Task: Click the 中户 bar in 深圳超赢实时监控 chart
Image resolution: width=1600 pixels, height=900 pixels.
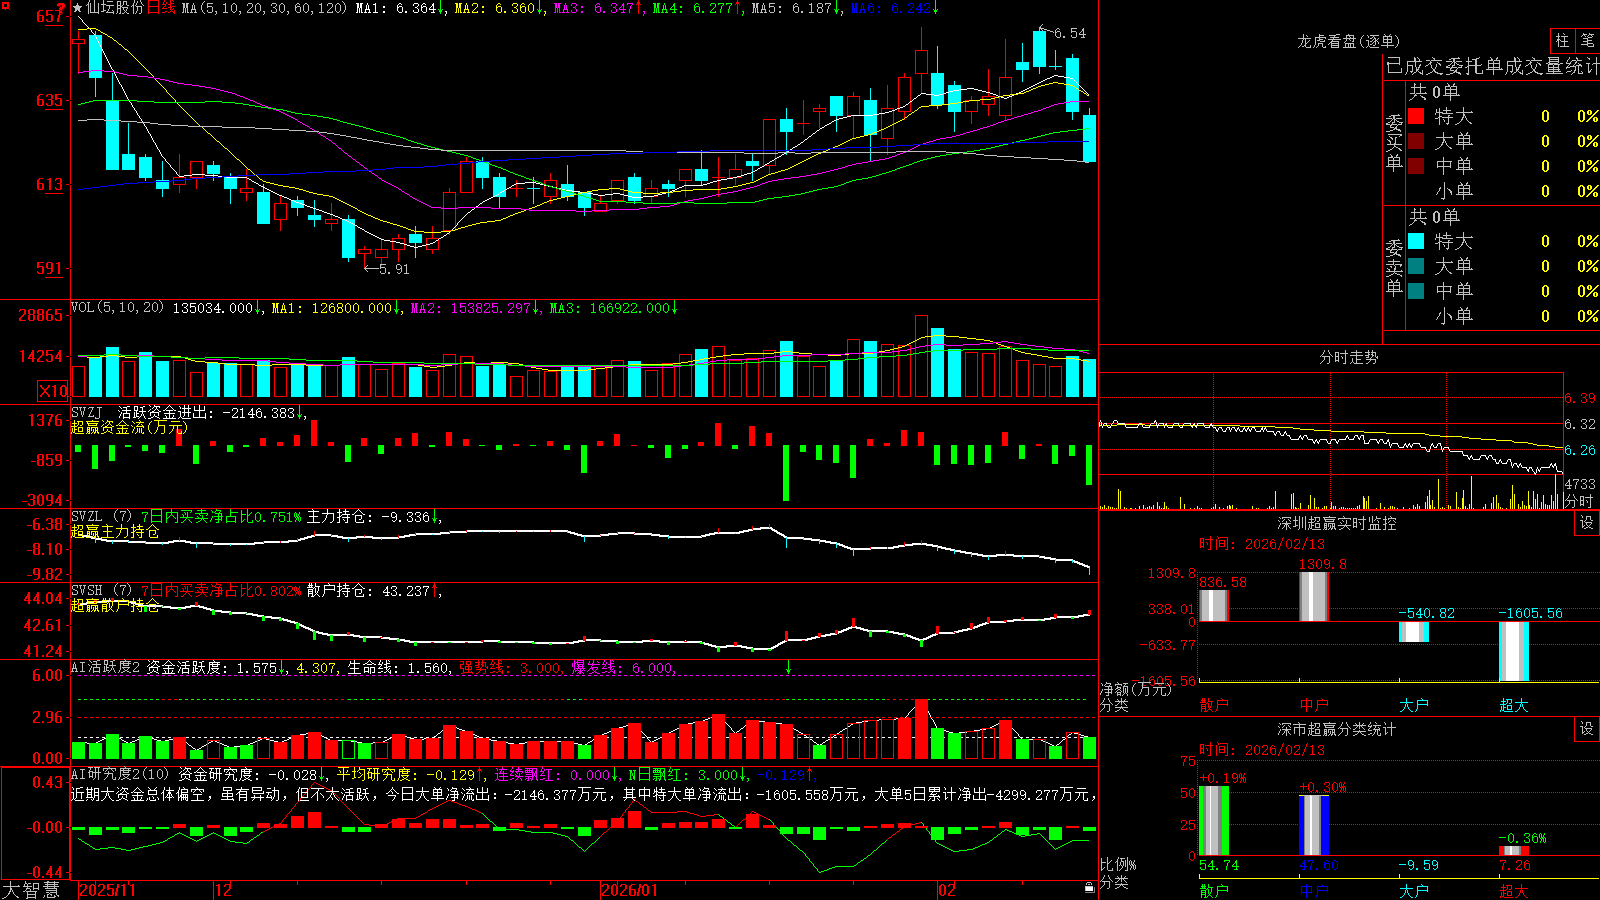Action: click(1313, 597)
